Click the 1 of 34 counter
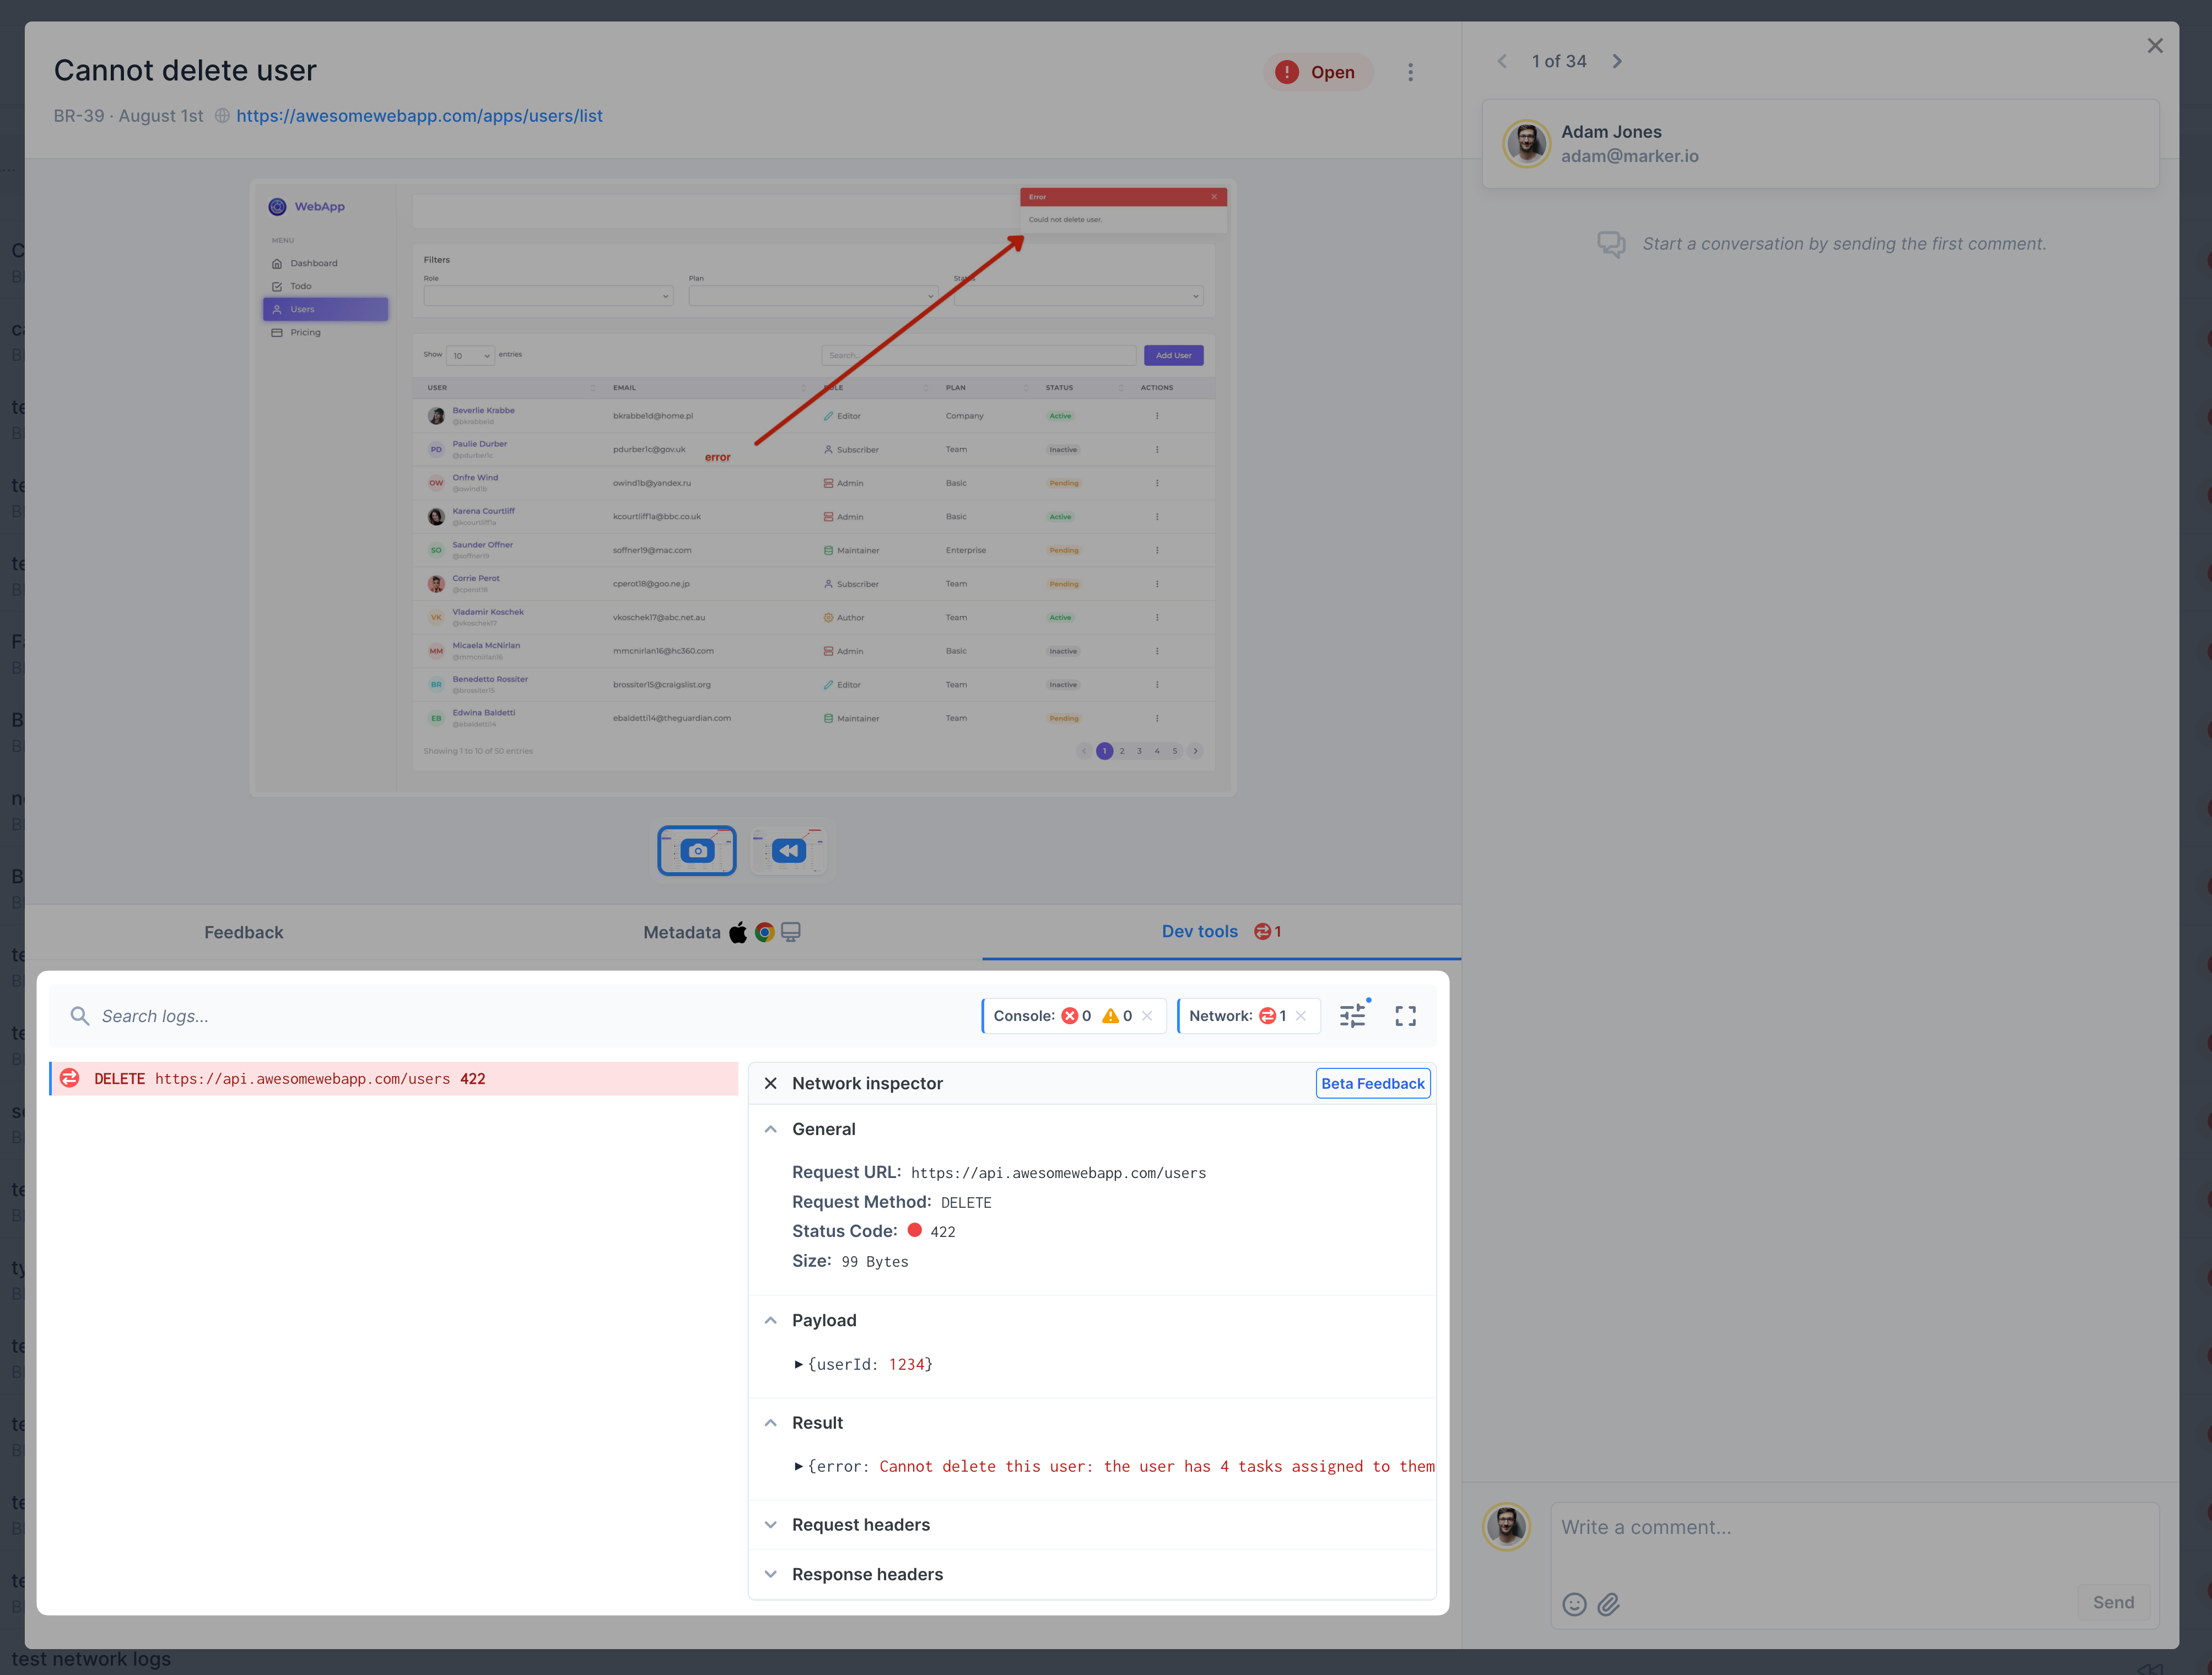 (x=1559, y=62)
